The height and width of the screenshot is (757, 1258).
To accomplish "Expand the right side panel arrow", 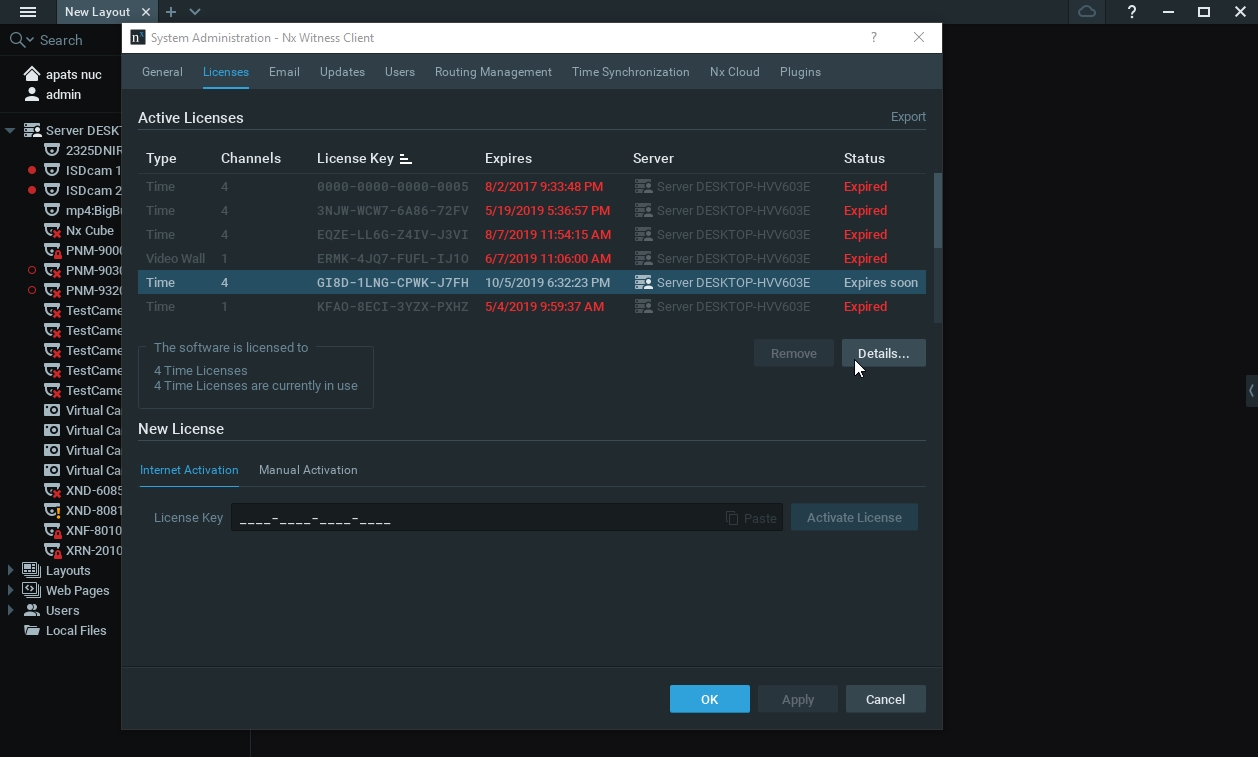I will (1251, 391).
